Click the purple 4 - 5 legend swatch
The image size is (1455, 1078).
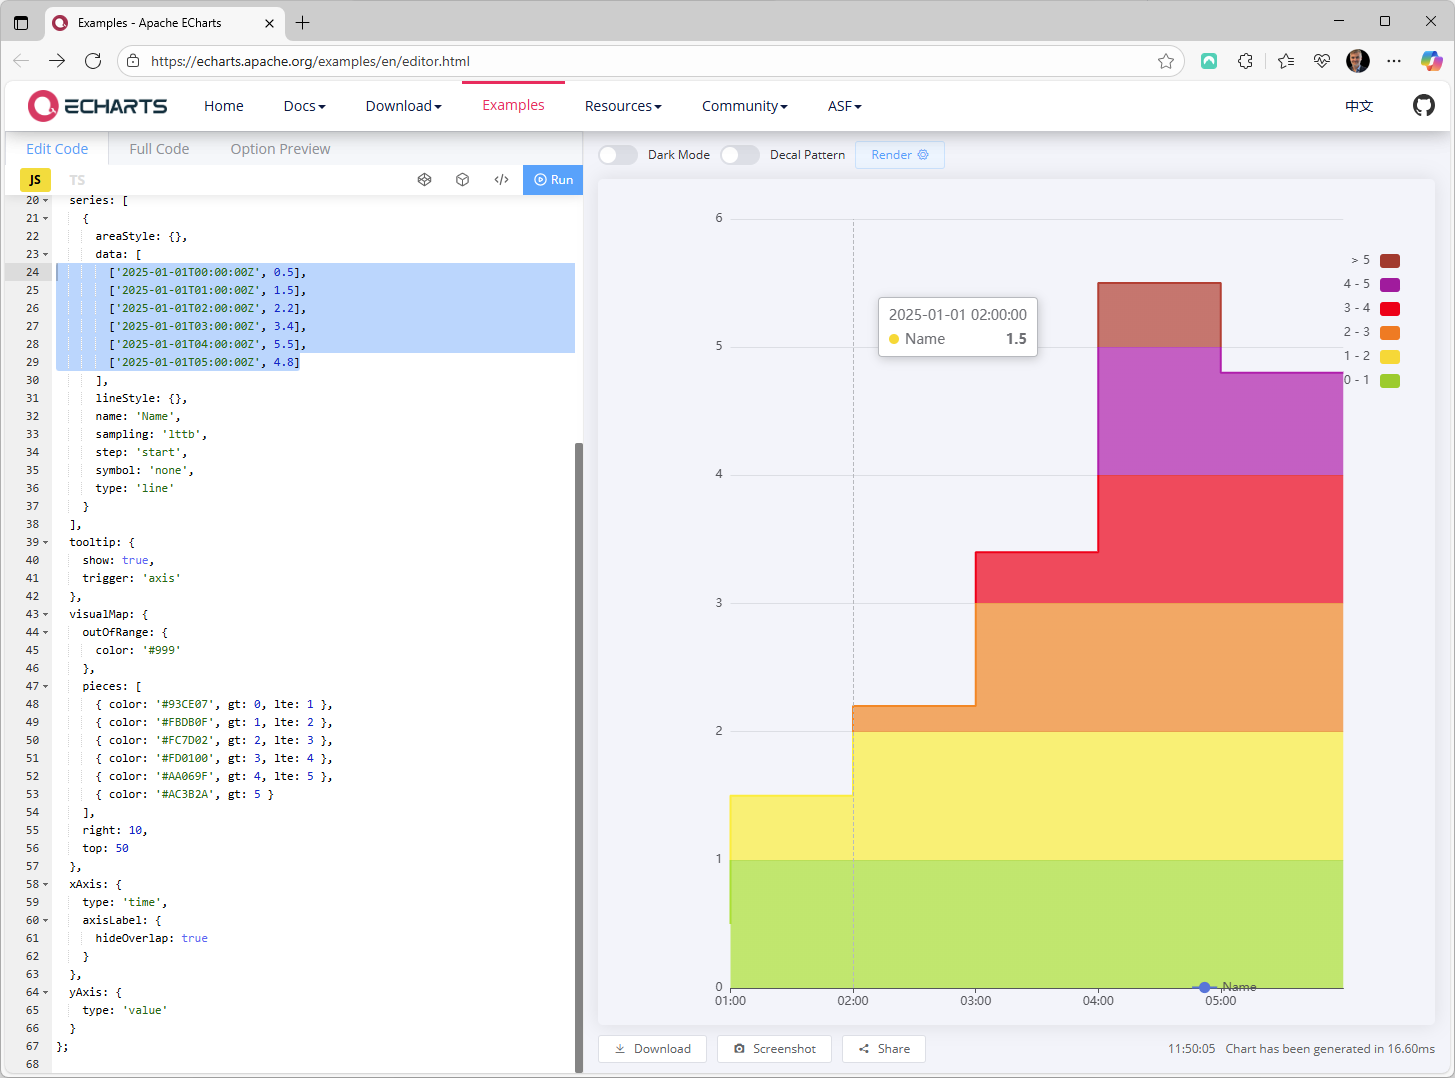tap(1389, 285)
